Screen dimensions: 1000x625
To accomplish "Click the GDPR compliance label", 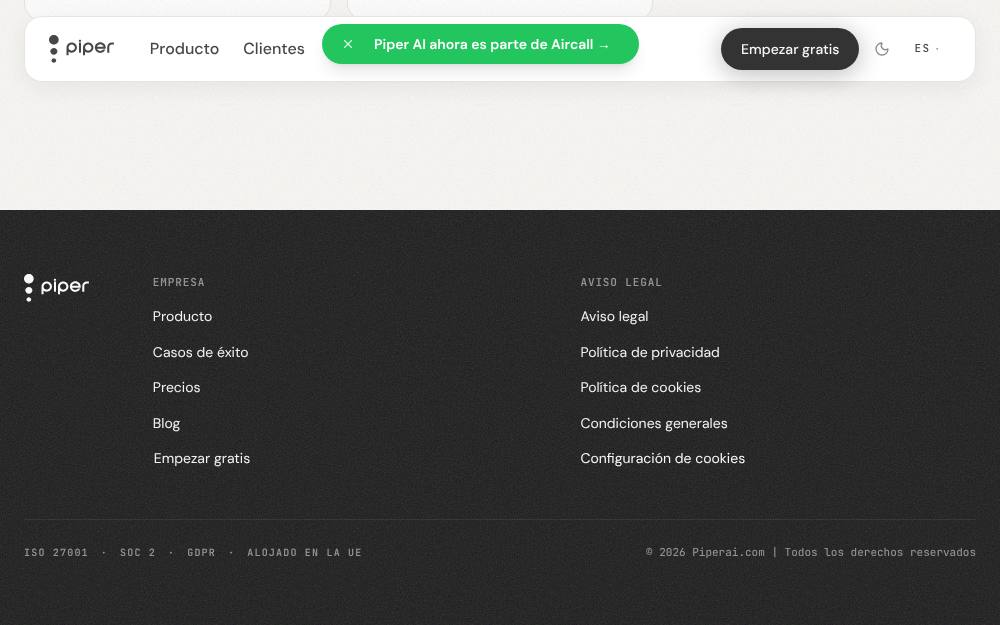I will click(201, 552).
